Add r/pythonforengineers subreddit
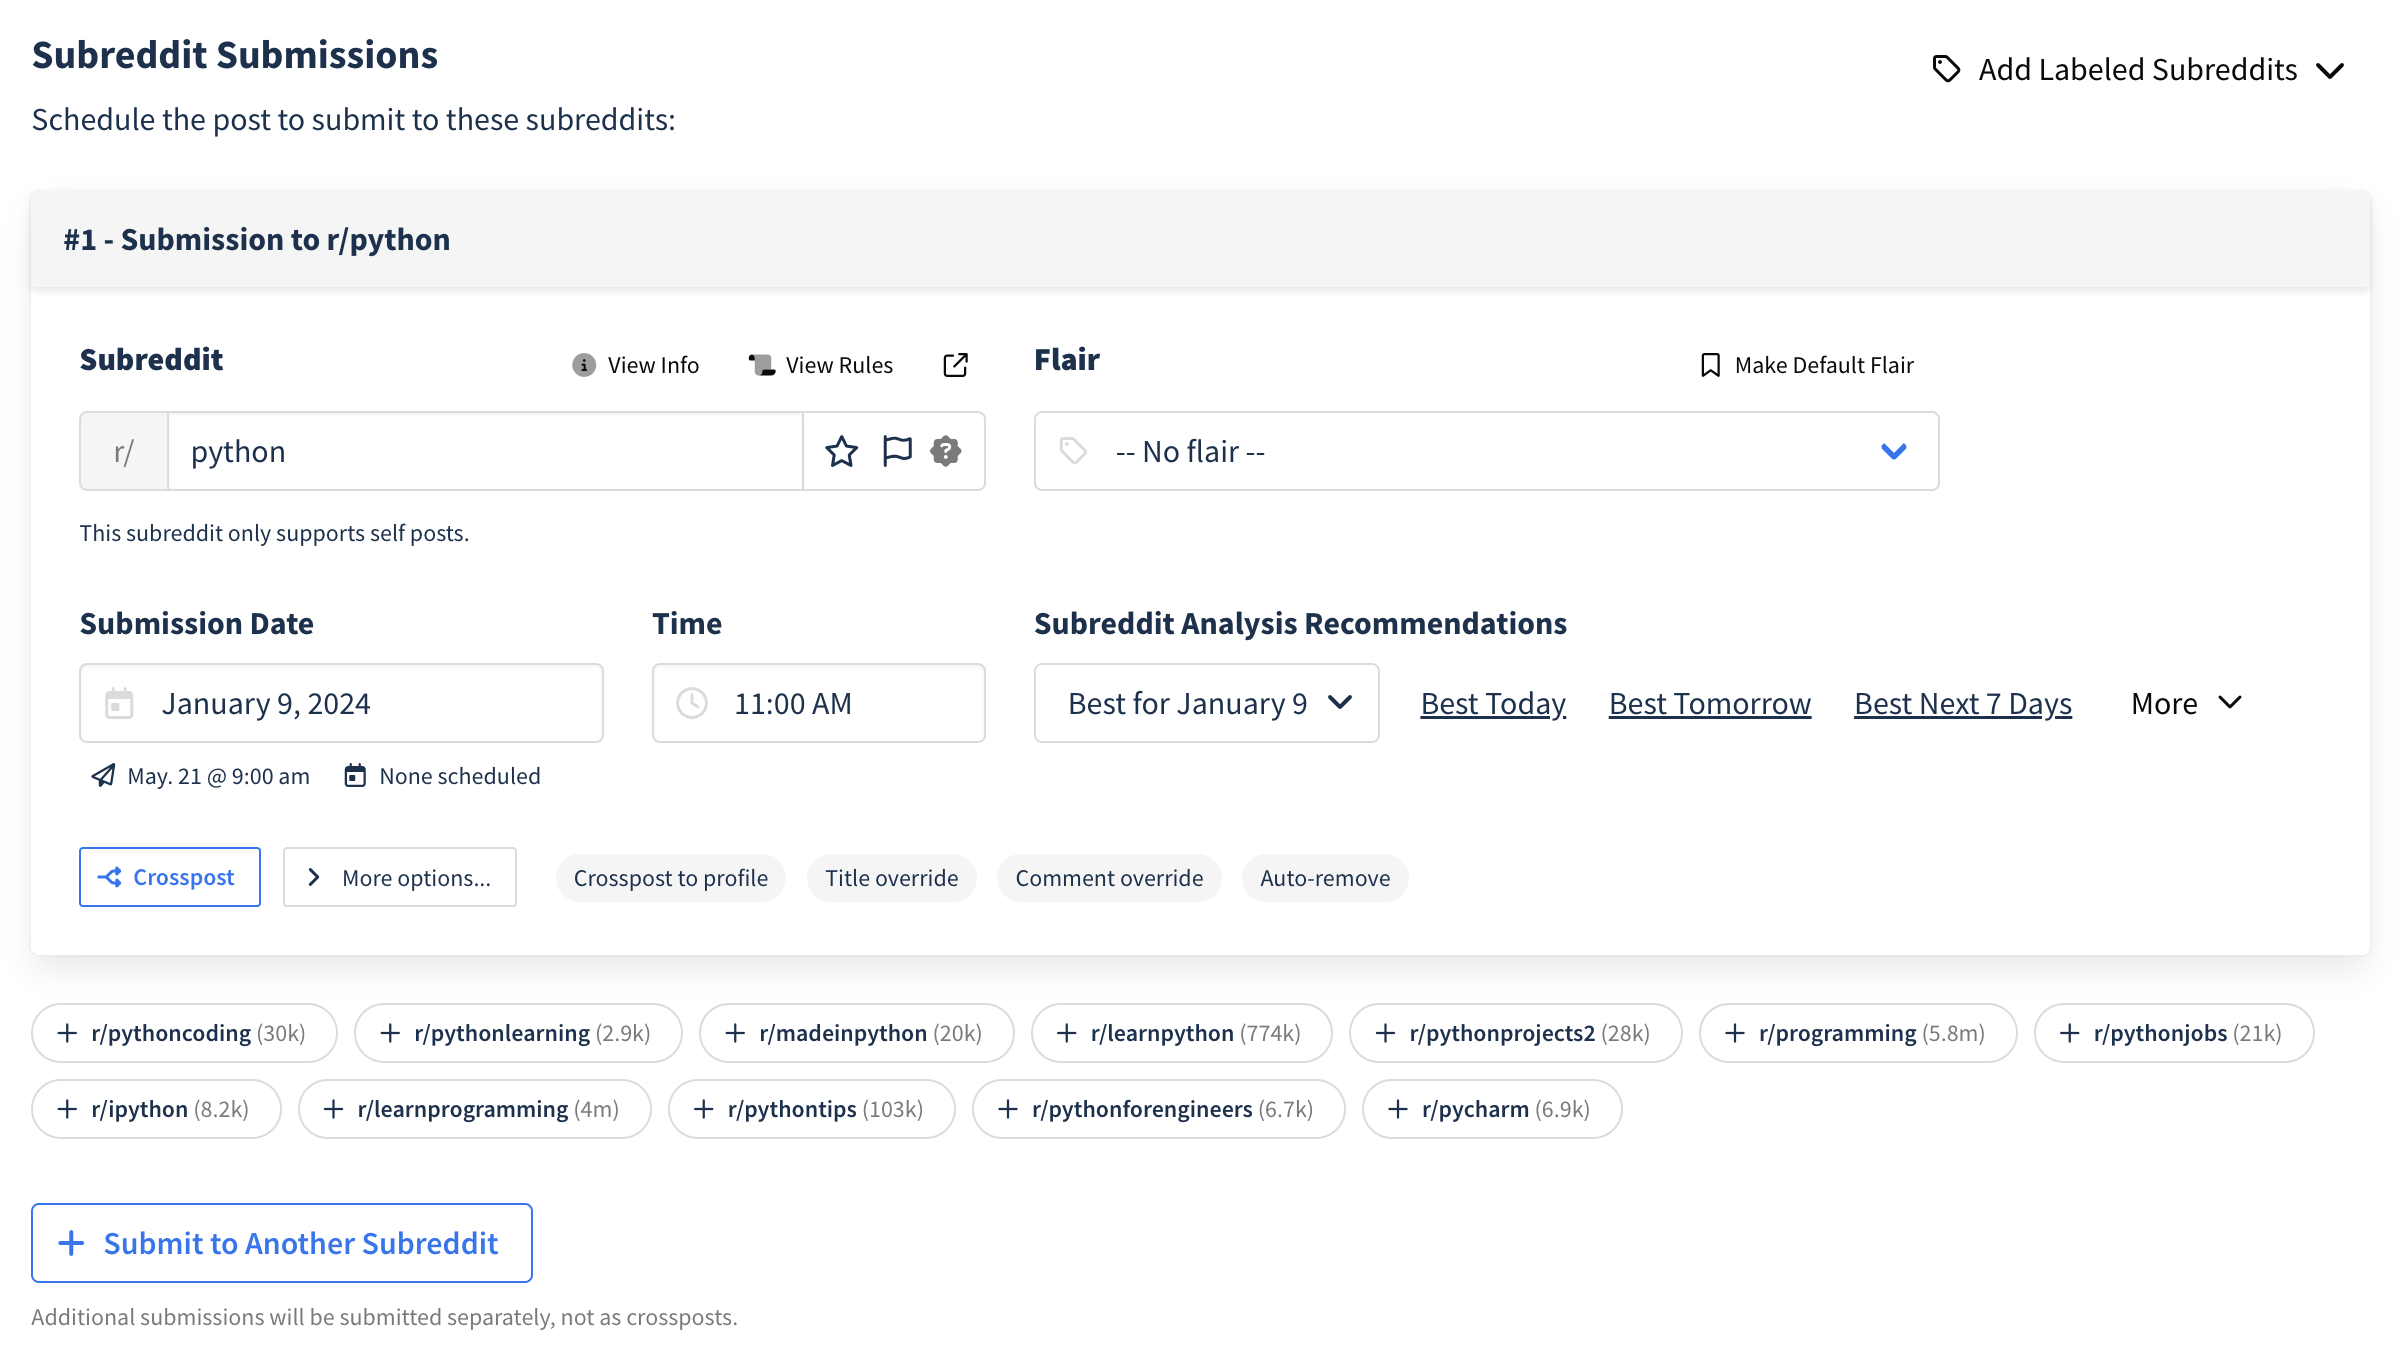 [1158, 1109]
